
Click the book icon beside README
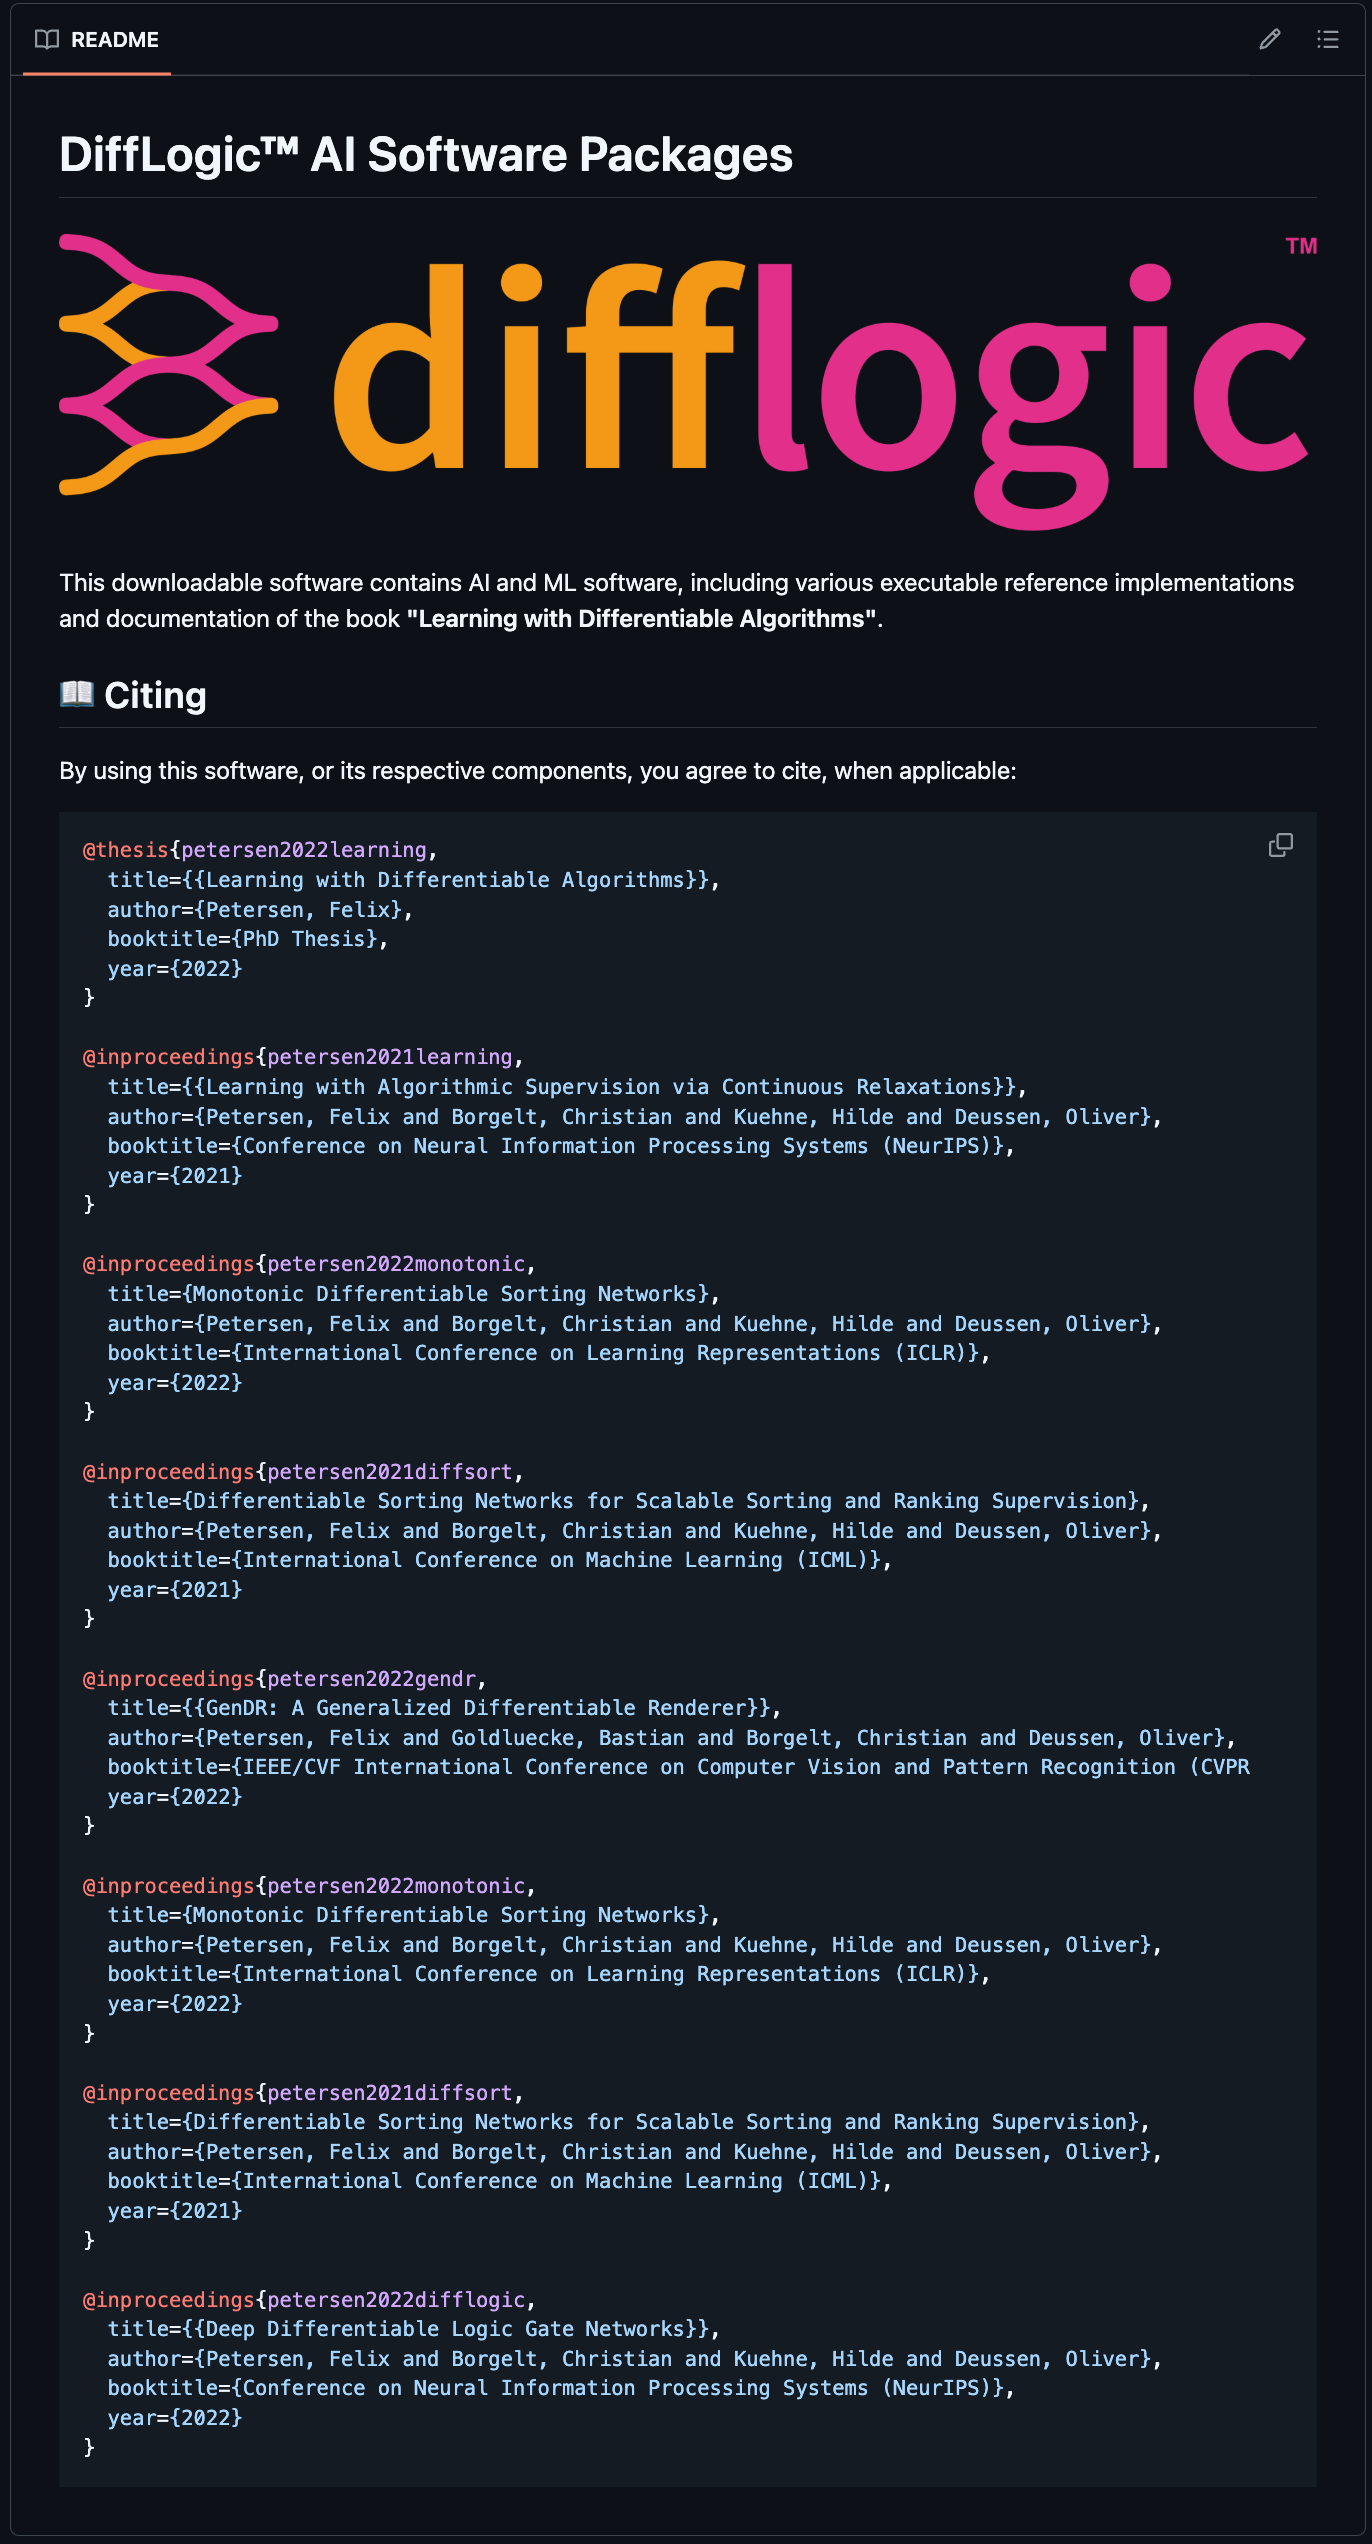tap(47, 40)
